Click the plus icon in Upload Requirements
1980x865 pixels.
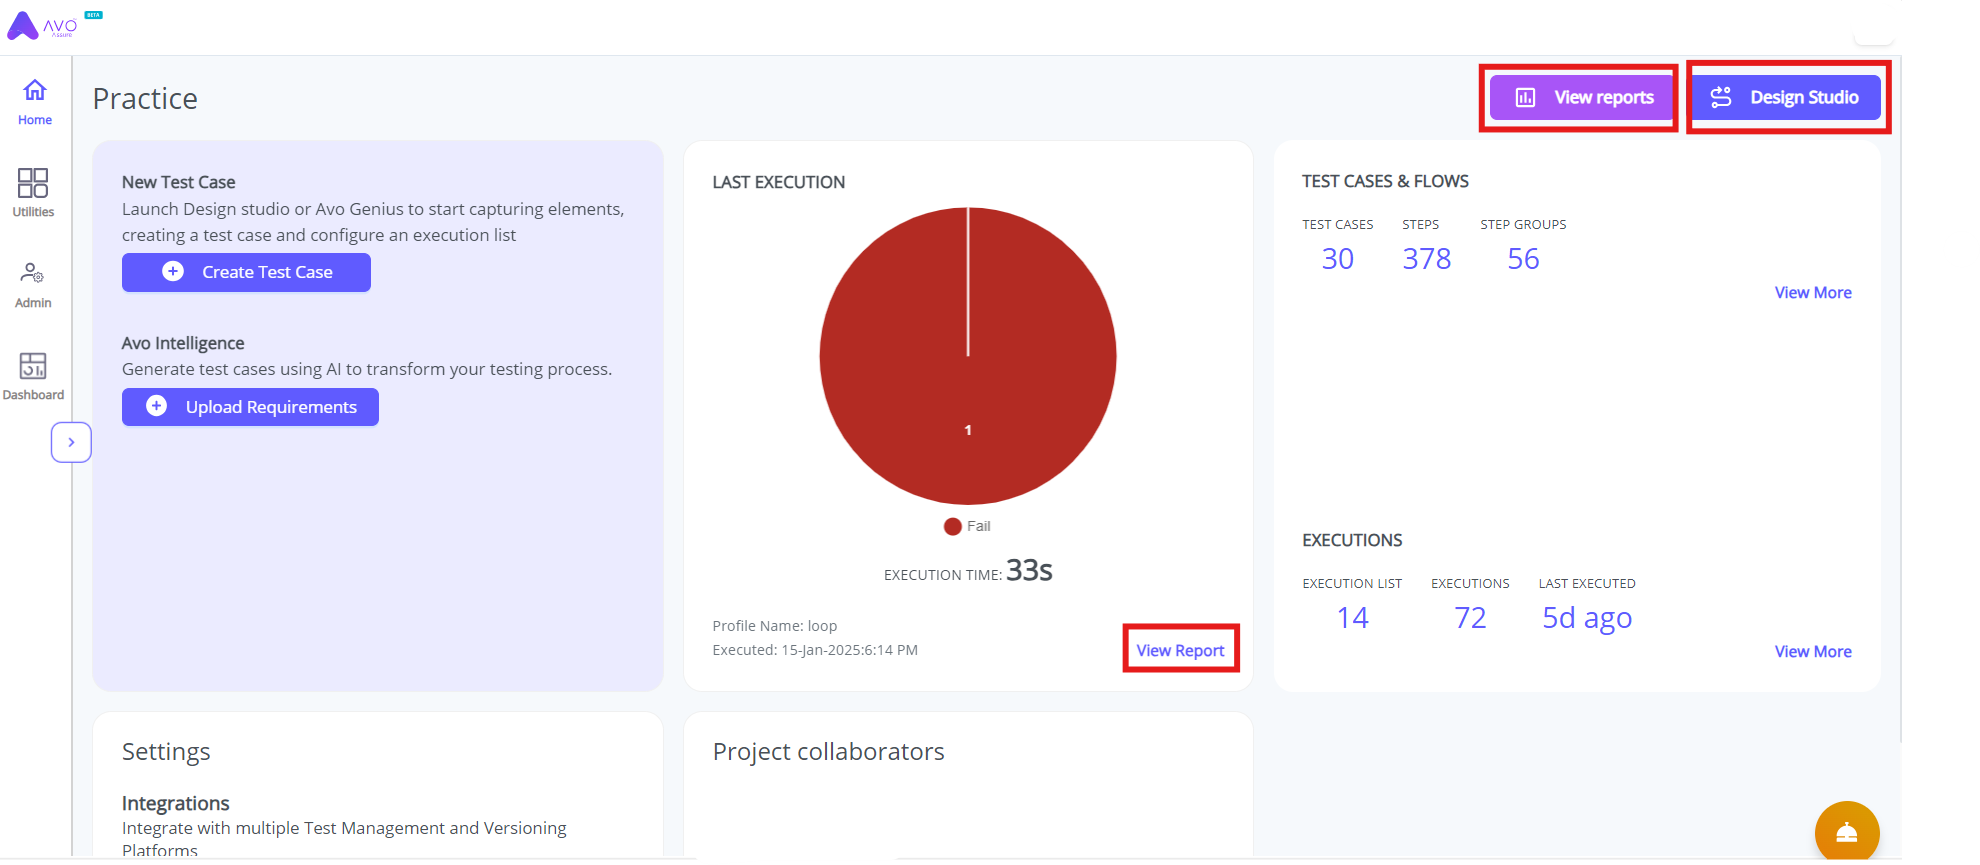tap(157, 406)
